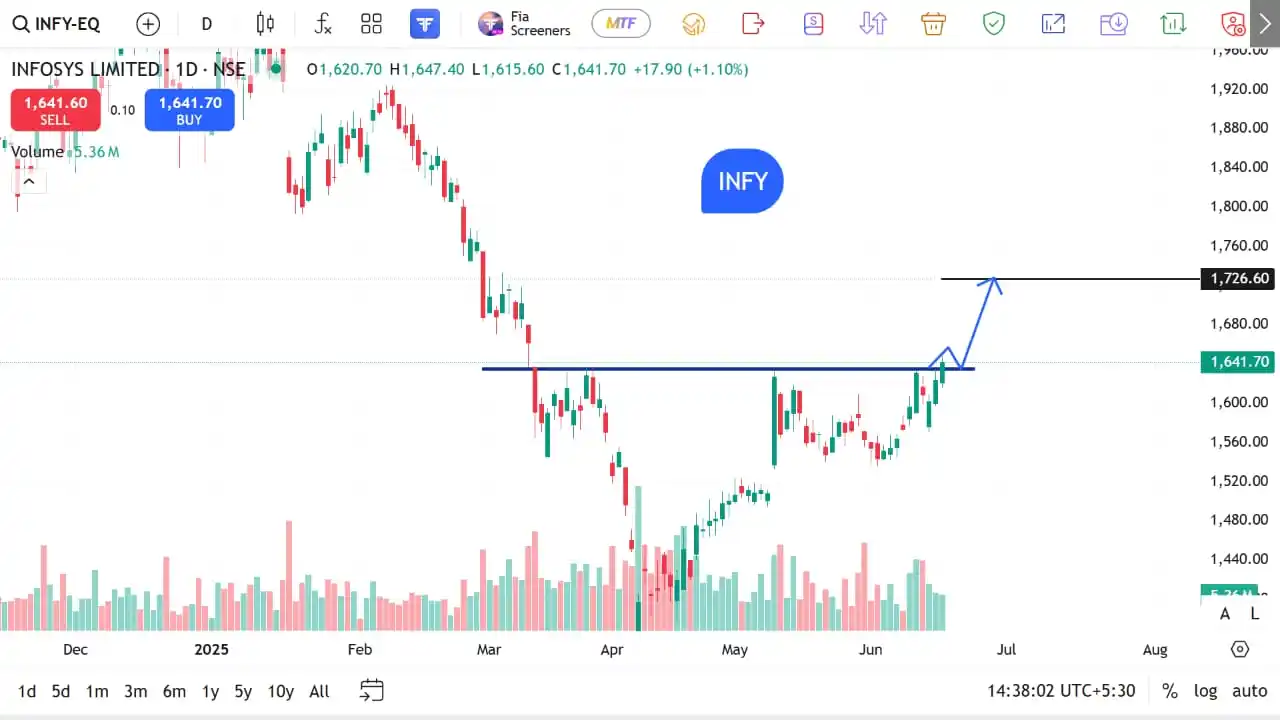The image size is (1280, 720).
Task: Open the D timeframe interval dropdown
Action: point(206,24)
